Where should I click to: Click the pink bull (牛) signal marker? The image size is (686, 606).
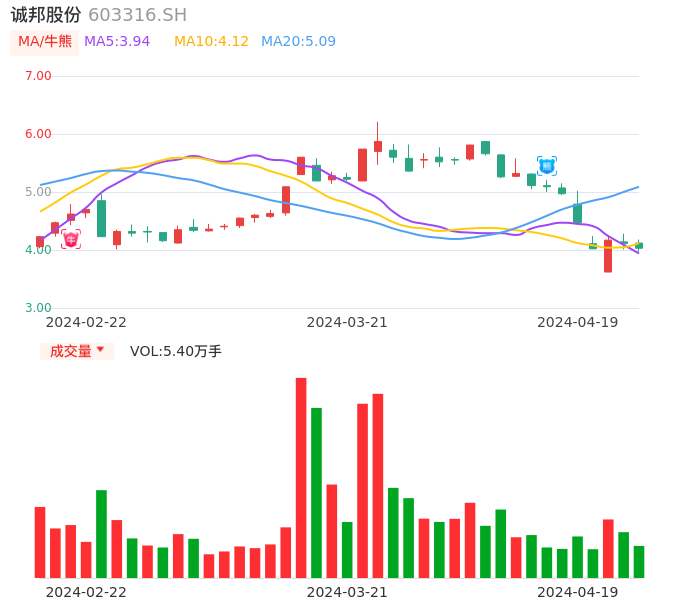coord(71,239)
